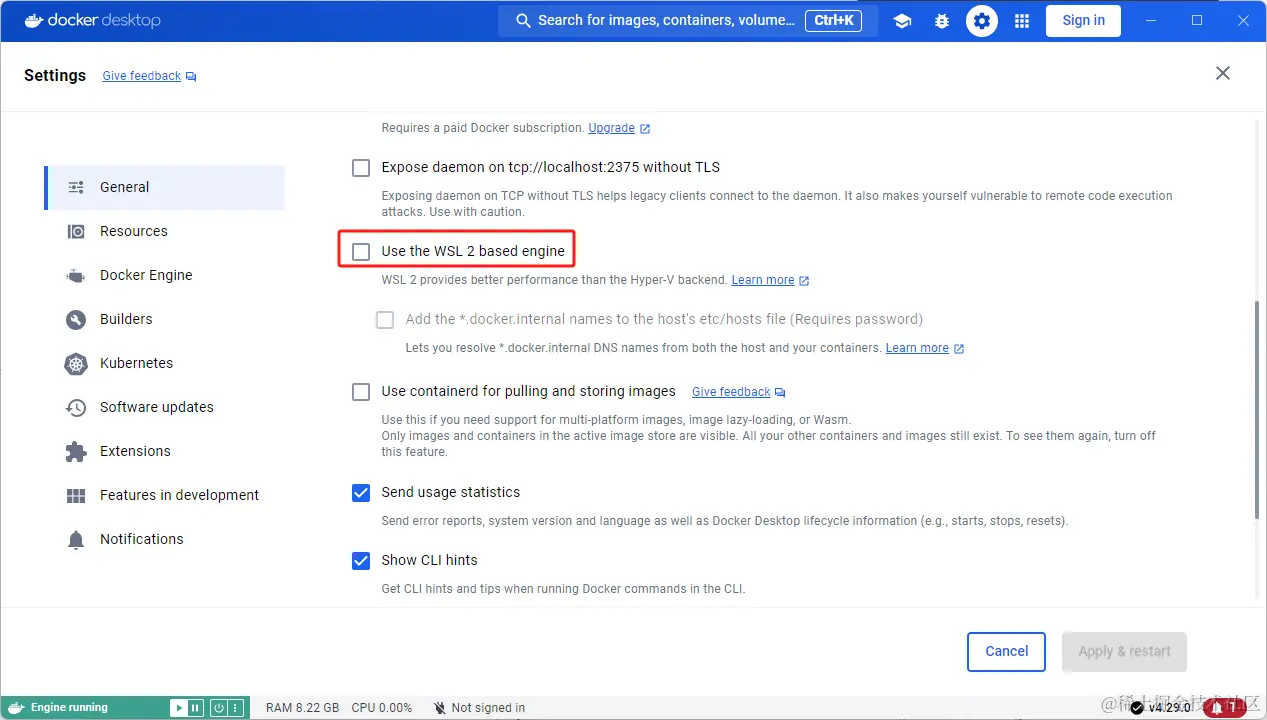This screenshot has width=1267, height=720.
Task: Select the Notifications settings tab
Action: click(x=165, y=539)
